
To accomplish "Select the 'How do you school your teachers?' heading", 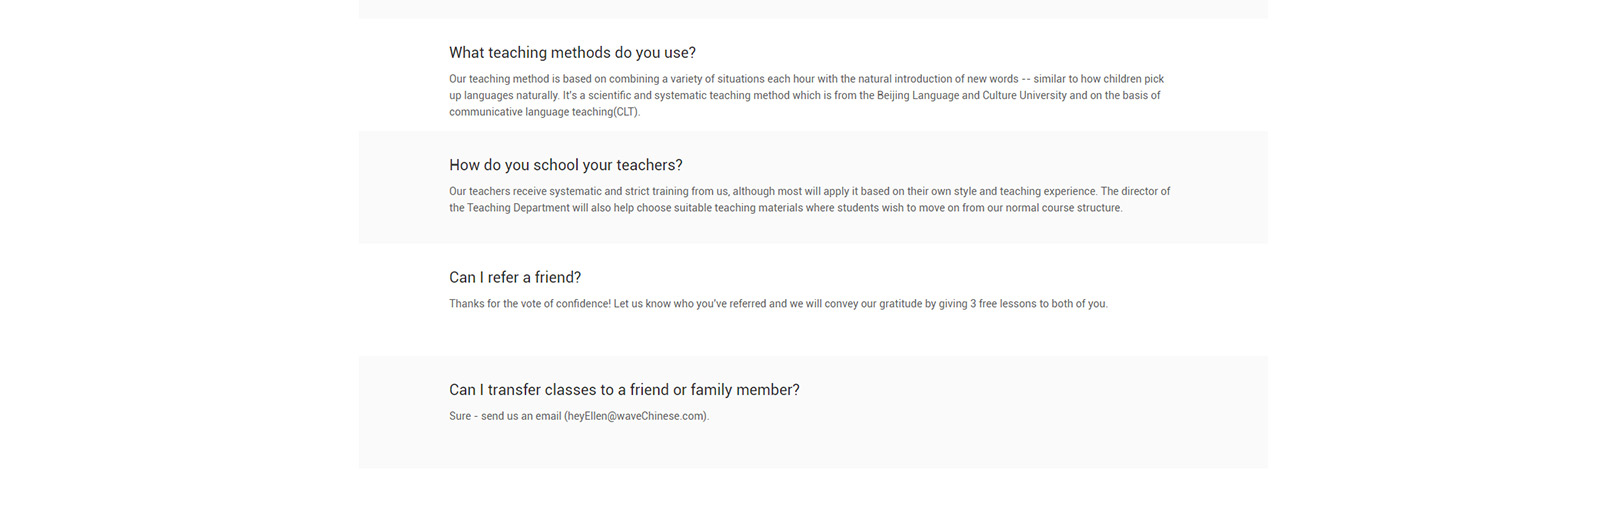I will pyautogui.click(x=565, y=165).
